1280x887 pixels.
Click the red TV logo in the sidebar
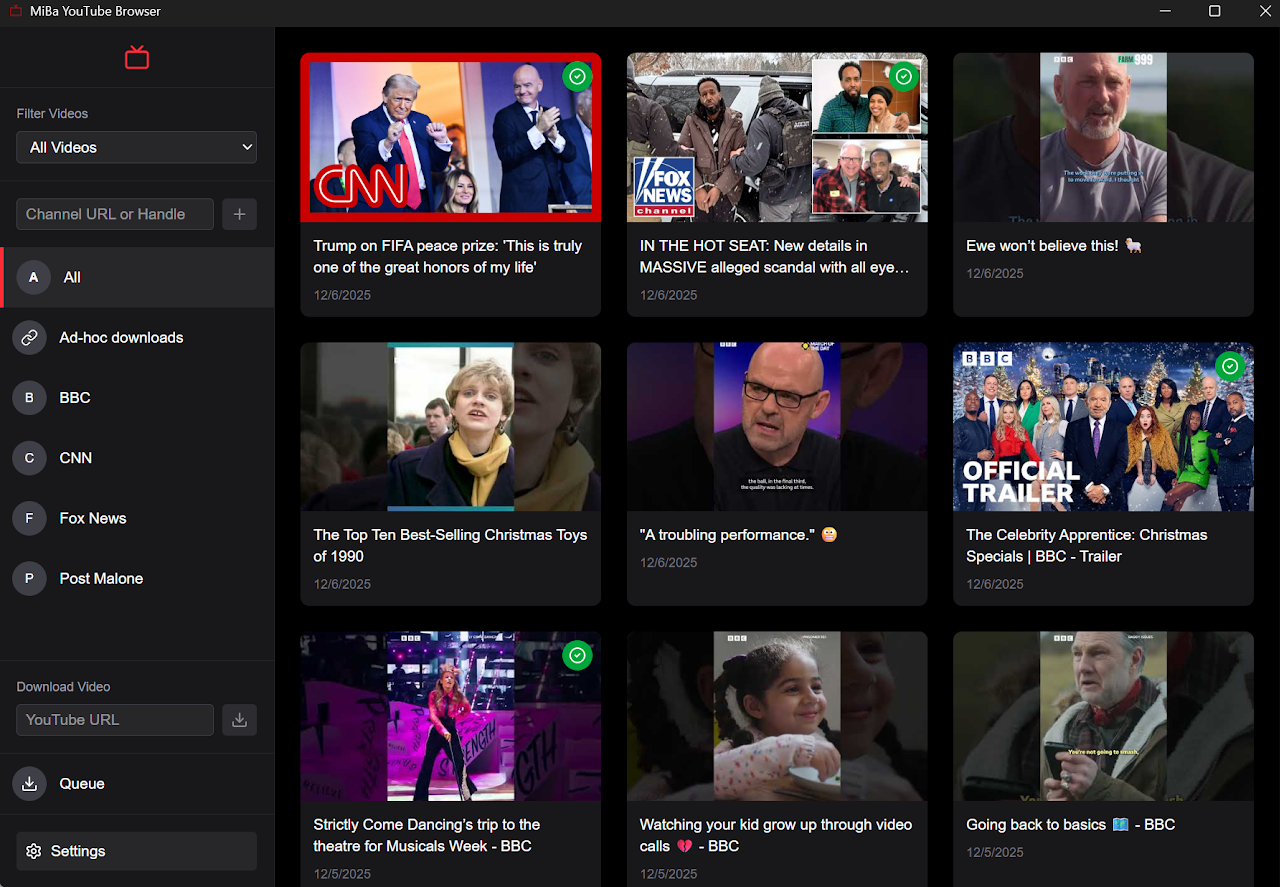136,57
